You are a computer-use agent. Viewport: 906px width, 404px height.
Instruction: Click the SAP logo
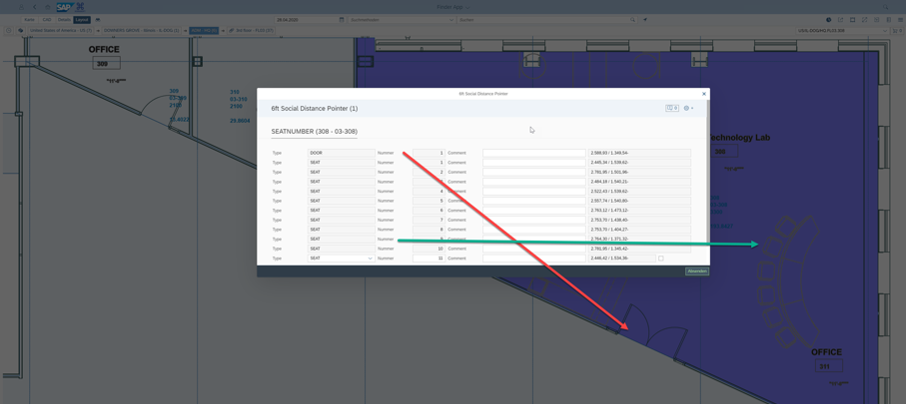pos(64,7)
